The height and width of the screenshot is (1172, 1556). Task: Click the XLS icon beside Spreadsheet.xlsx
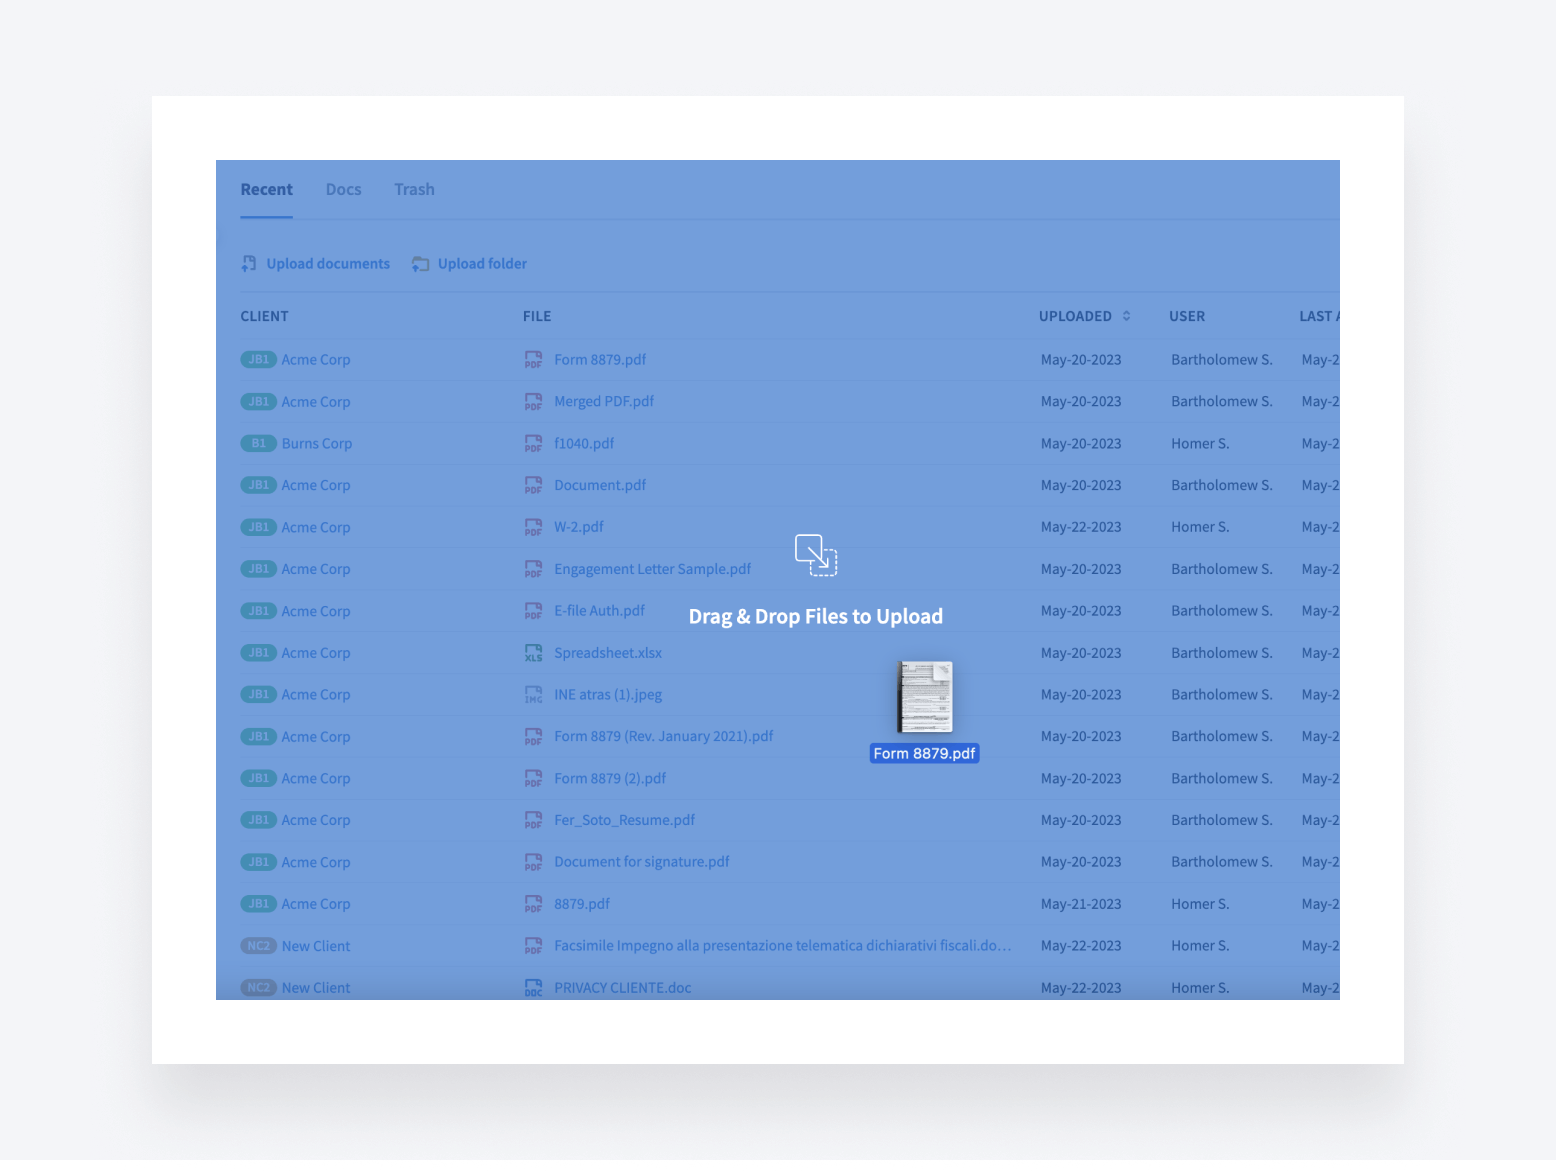(x=534, y=653)
